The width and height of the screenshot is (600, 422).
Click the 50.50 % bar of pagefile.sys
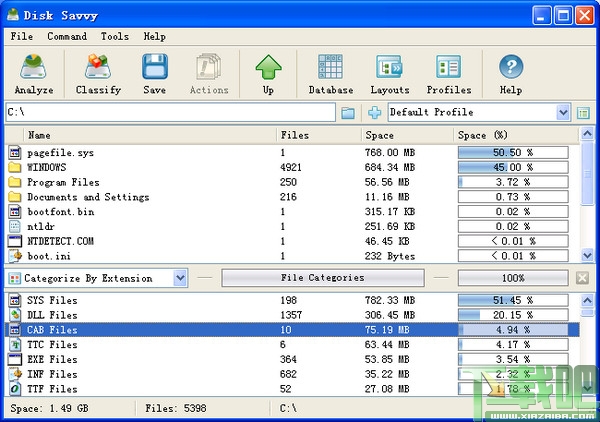(x=513, y=153)
